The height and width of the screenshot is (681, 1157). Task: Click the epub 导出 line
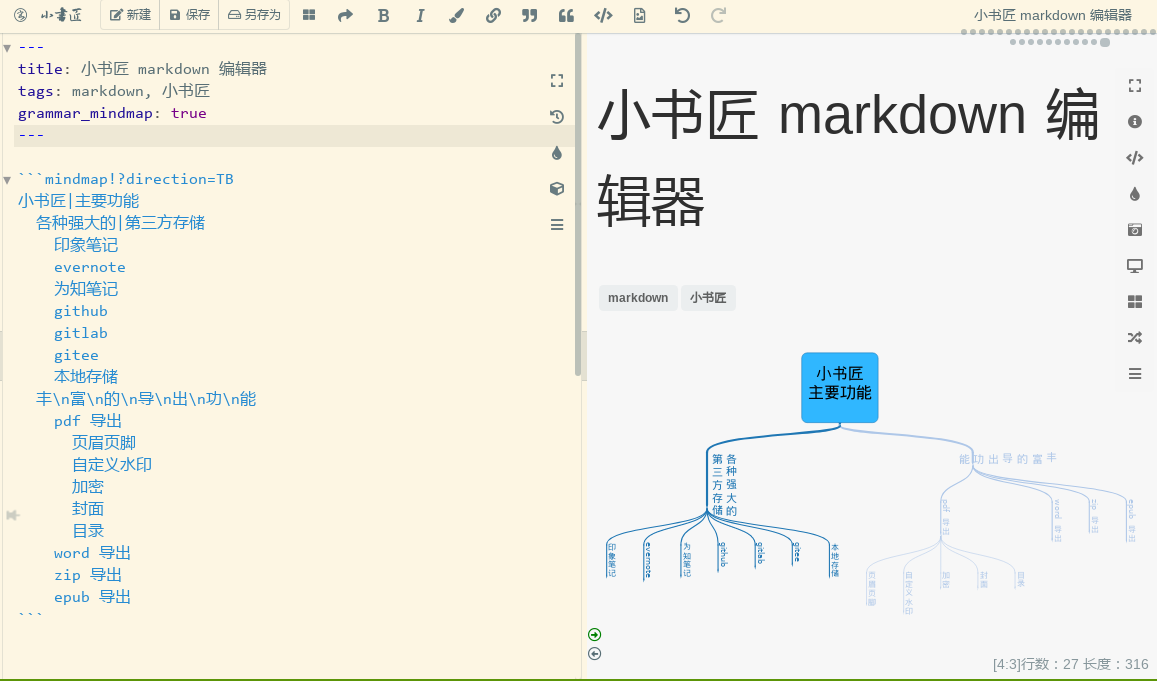[92, 598]
